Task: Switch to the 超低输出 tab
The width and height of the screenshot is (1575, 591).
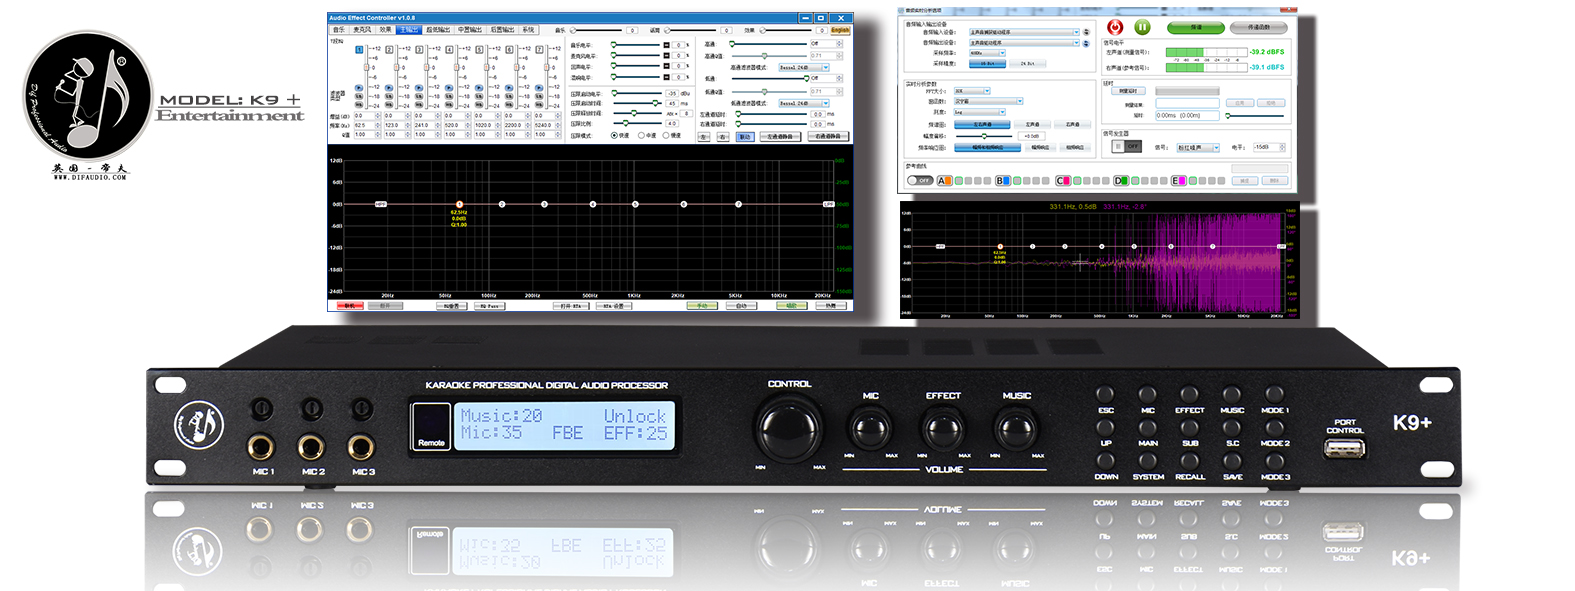Action: click(x=439, y=30)
